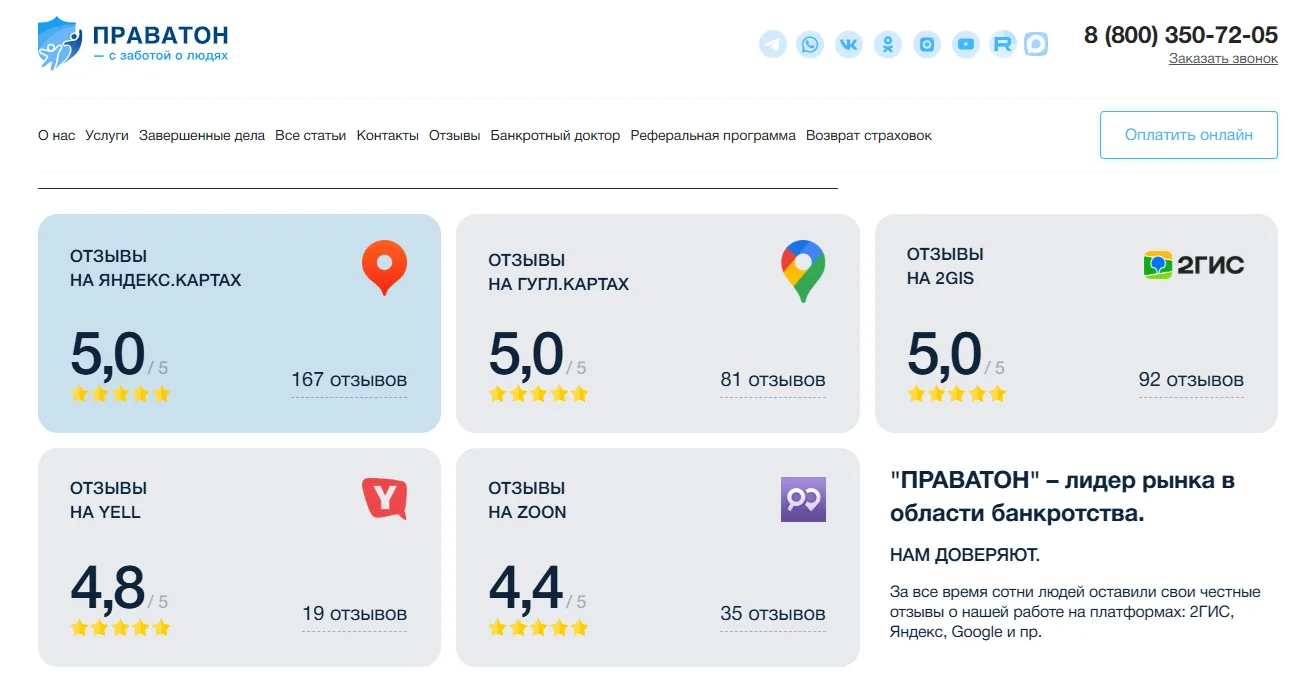Open the 'Все статьи' menu item
1313x699 pixels.
coord(311,135)
